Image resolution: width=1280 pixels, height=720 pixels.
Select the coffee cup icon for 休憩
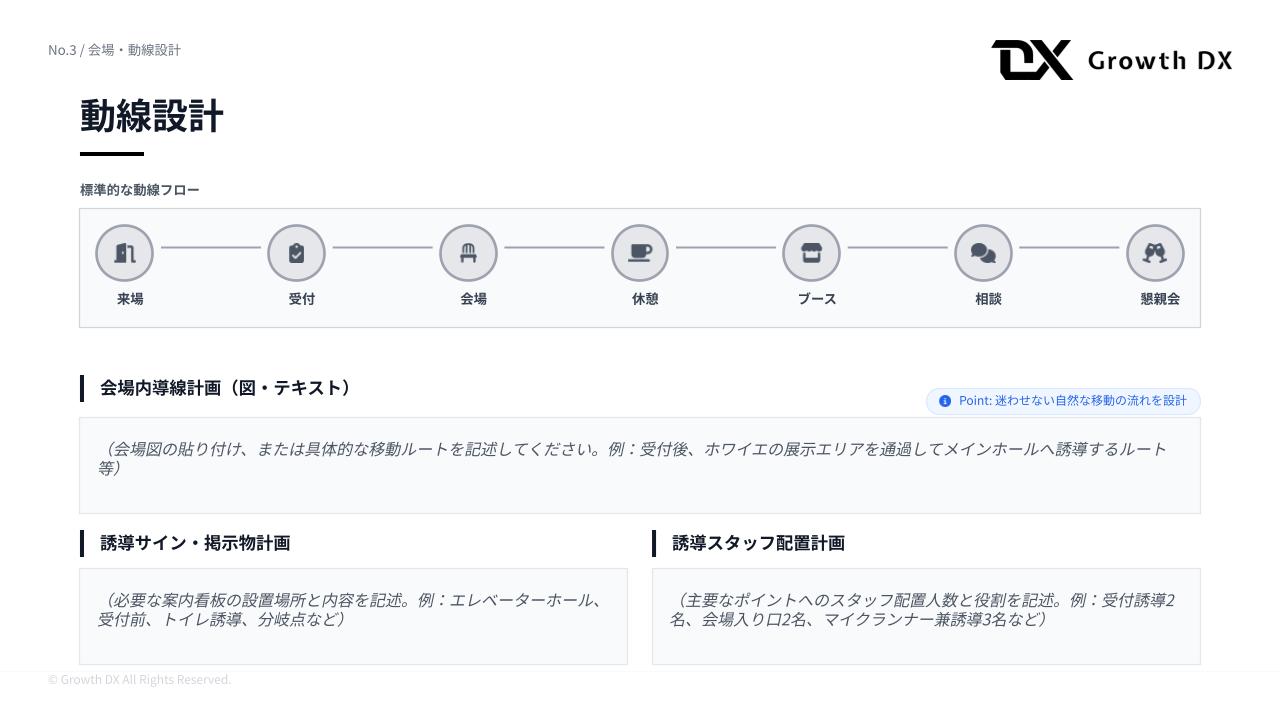(x=640, y=253)
